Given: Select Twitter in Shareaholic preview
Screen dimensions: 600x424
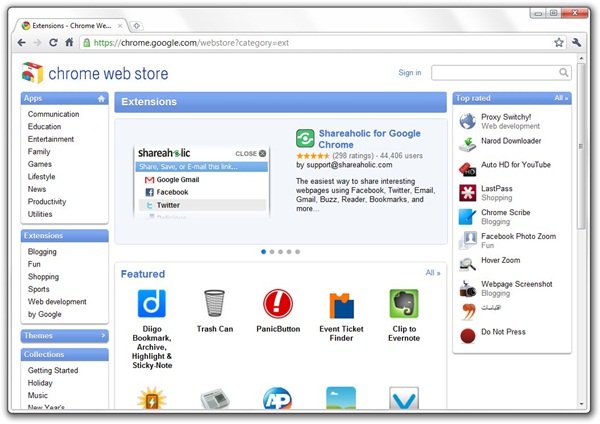Looking at the screenshot, I should 202,205.
